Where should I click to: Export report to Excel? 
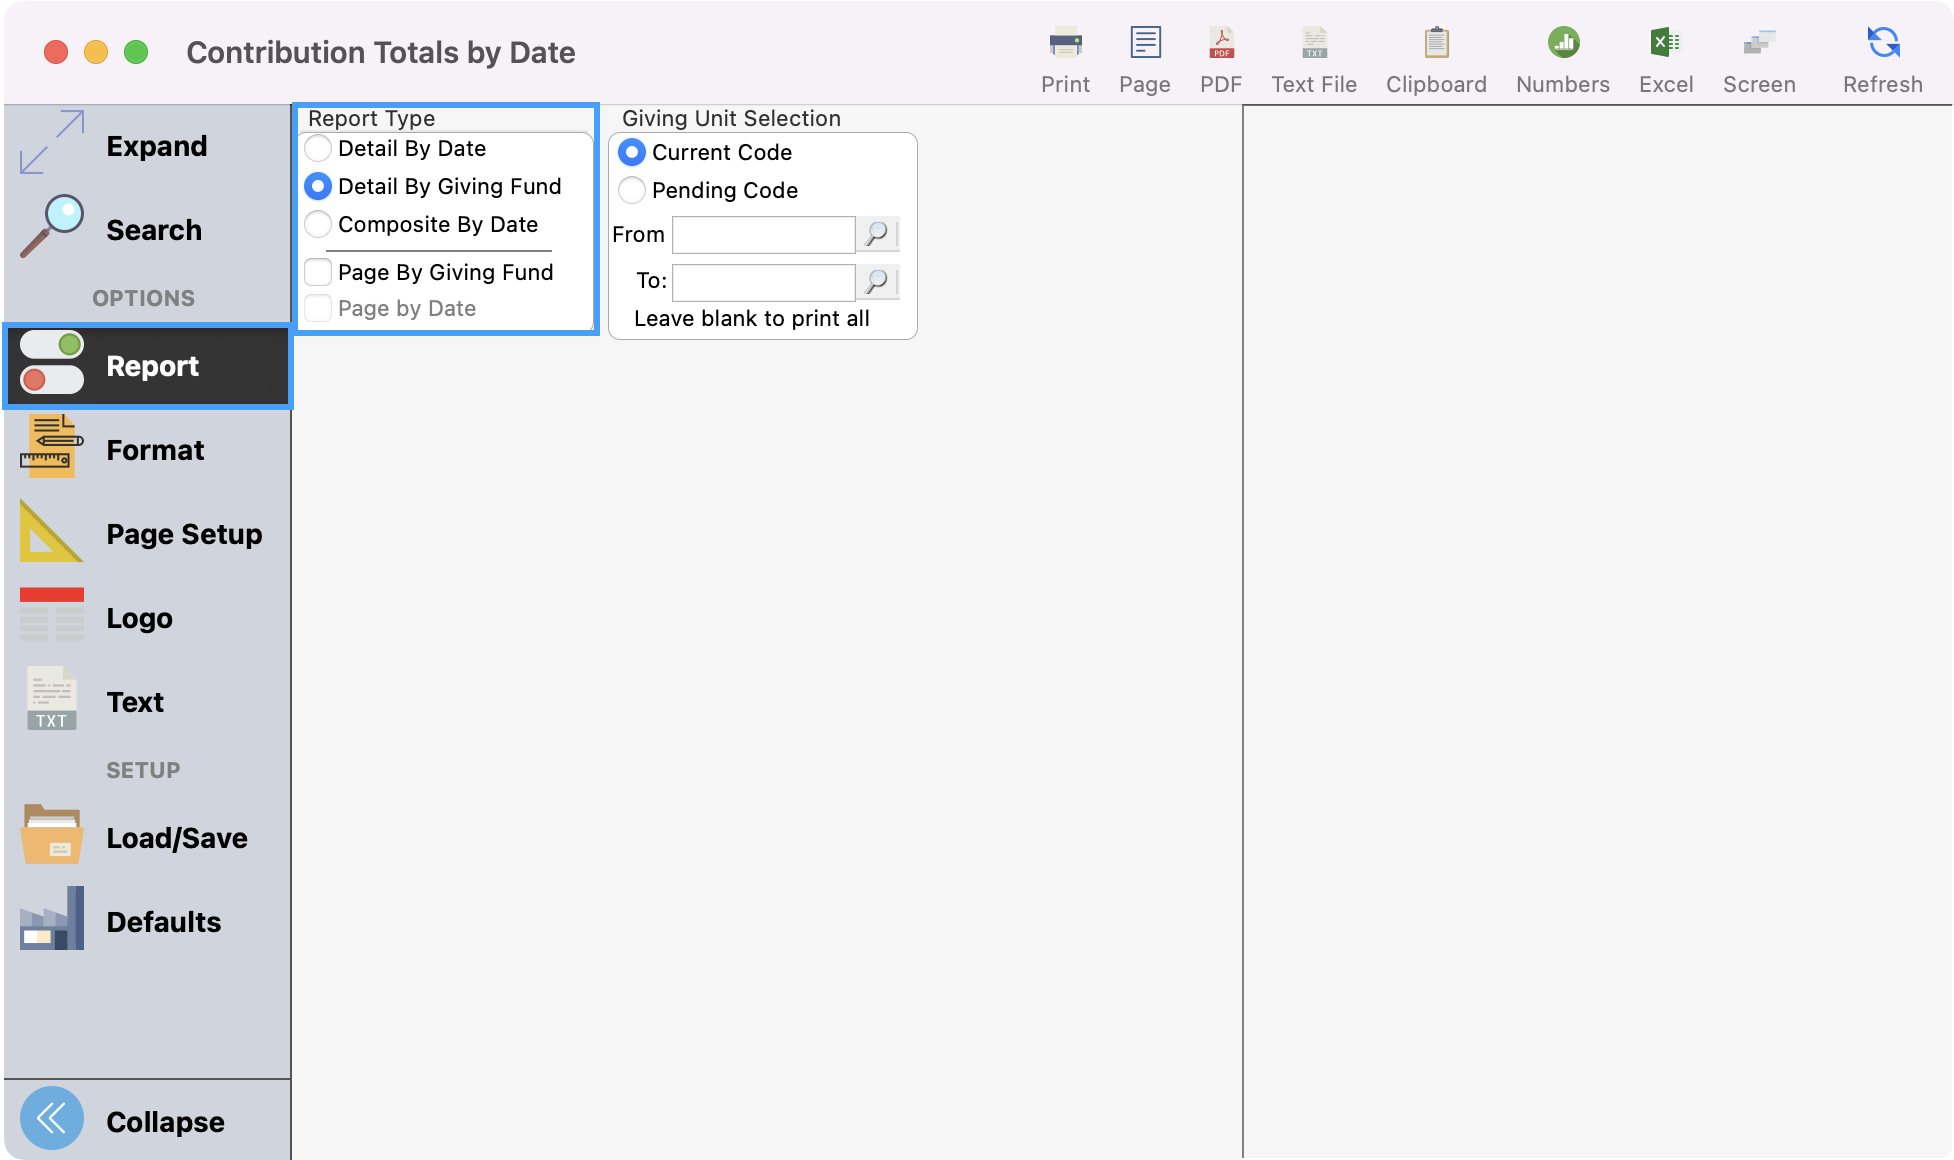pyautogui.click(x=1665, y=55)
